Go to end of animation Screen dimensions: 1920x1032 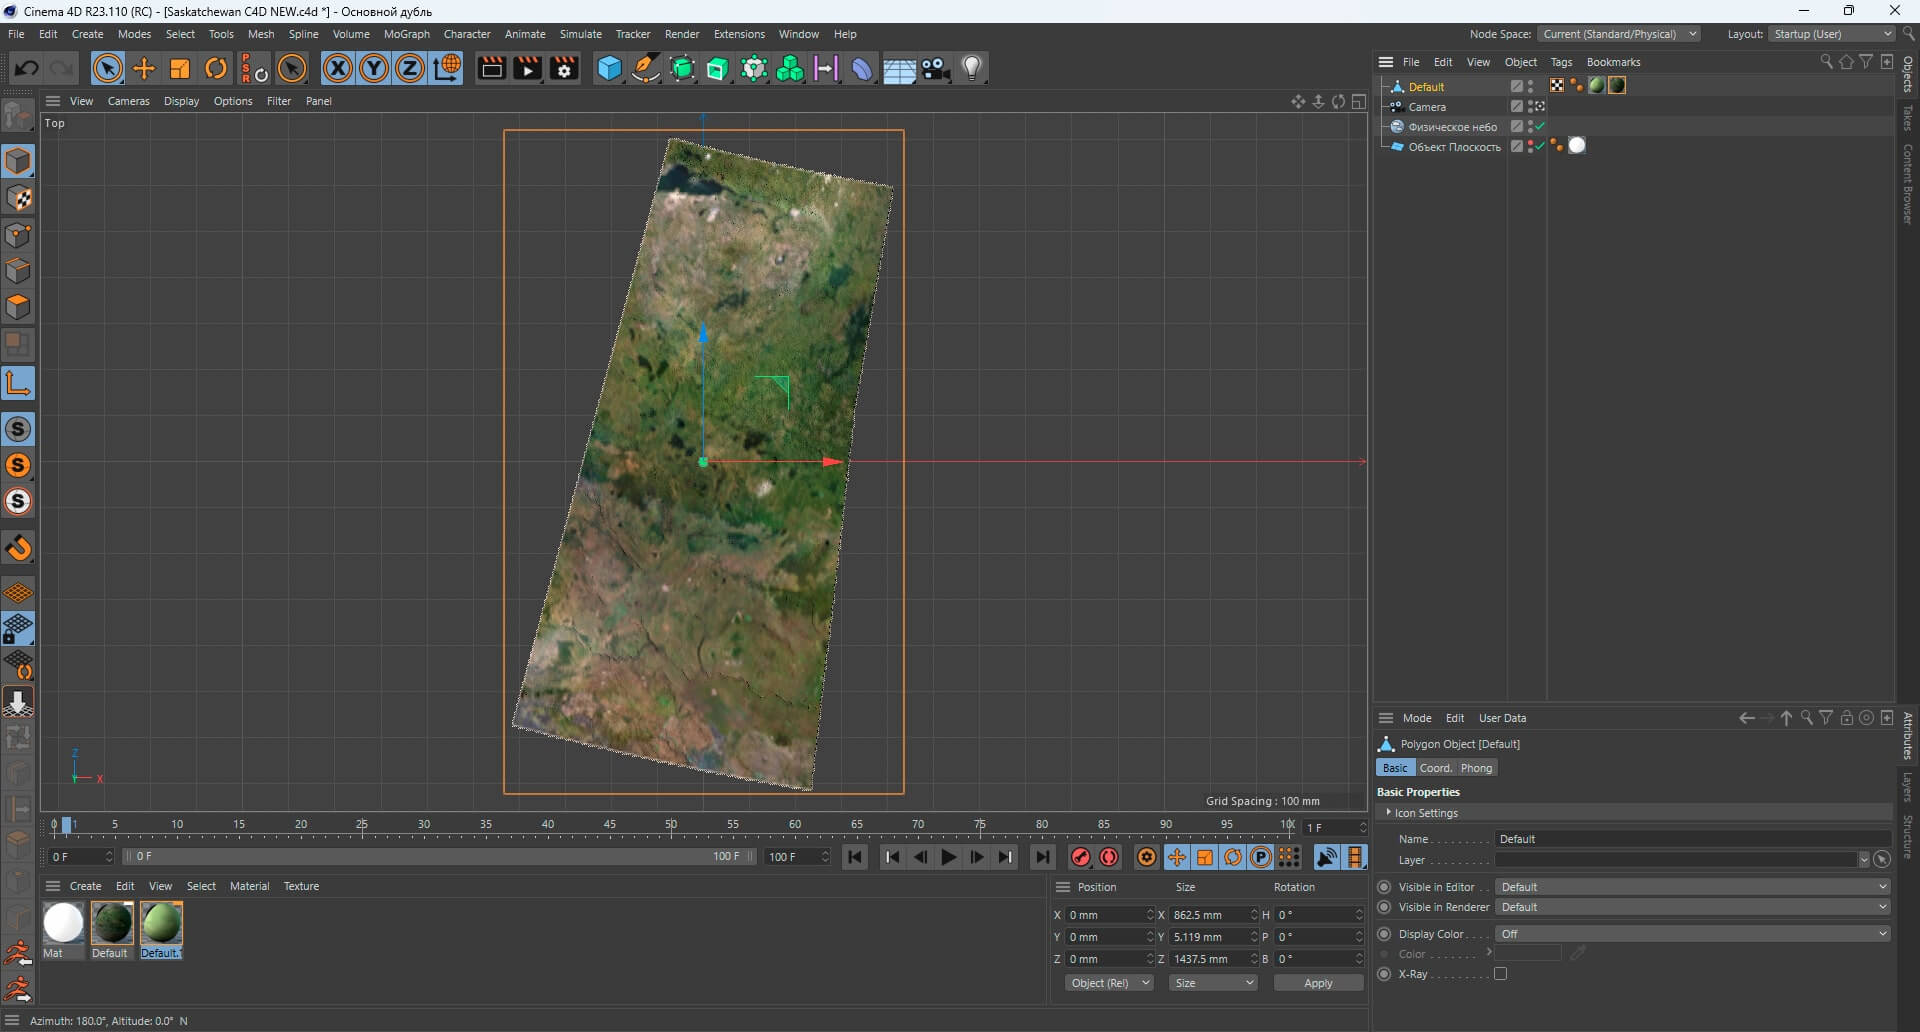pyautogui.click(x=1043, y=857)
